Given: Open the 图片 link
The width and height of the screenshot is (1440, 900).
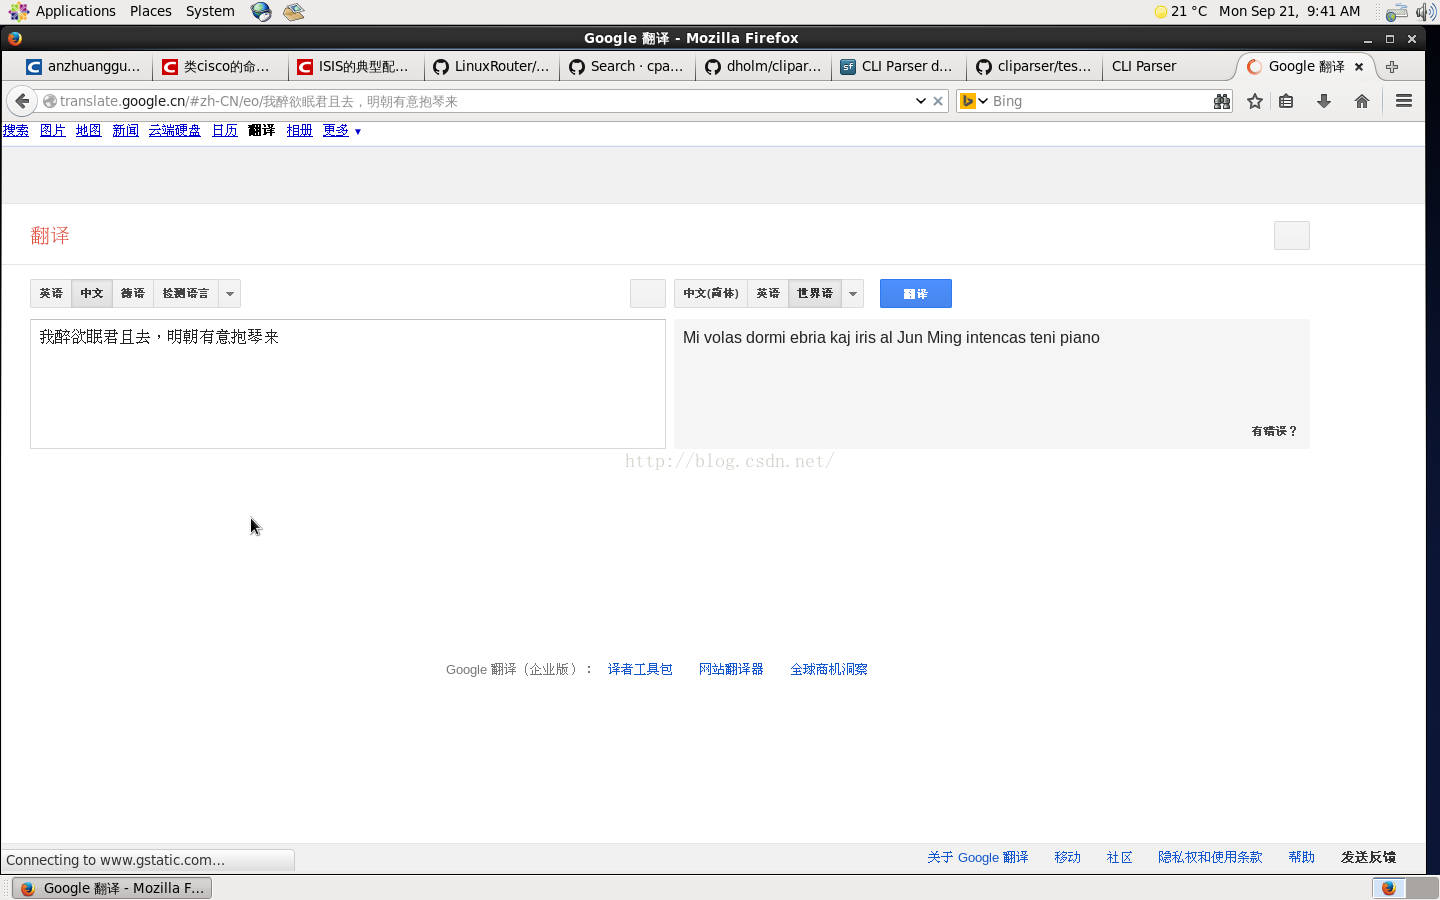Looking at the screenshot, I should (53, 130).
